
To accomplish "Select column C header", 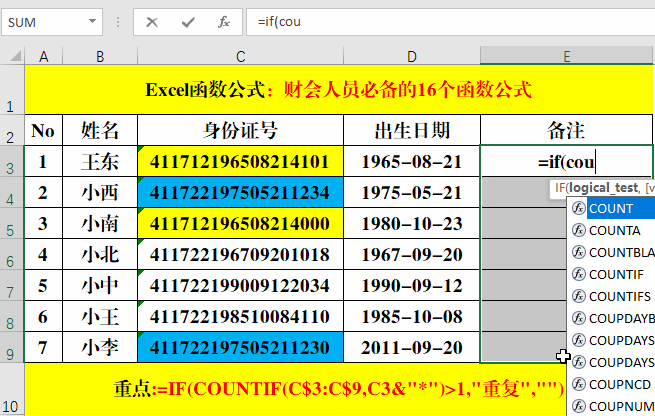I will [x=240, y=56].
